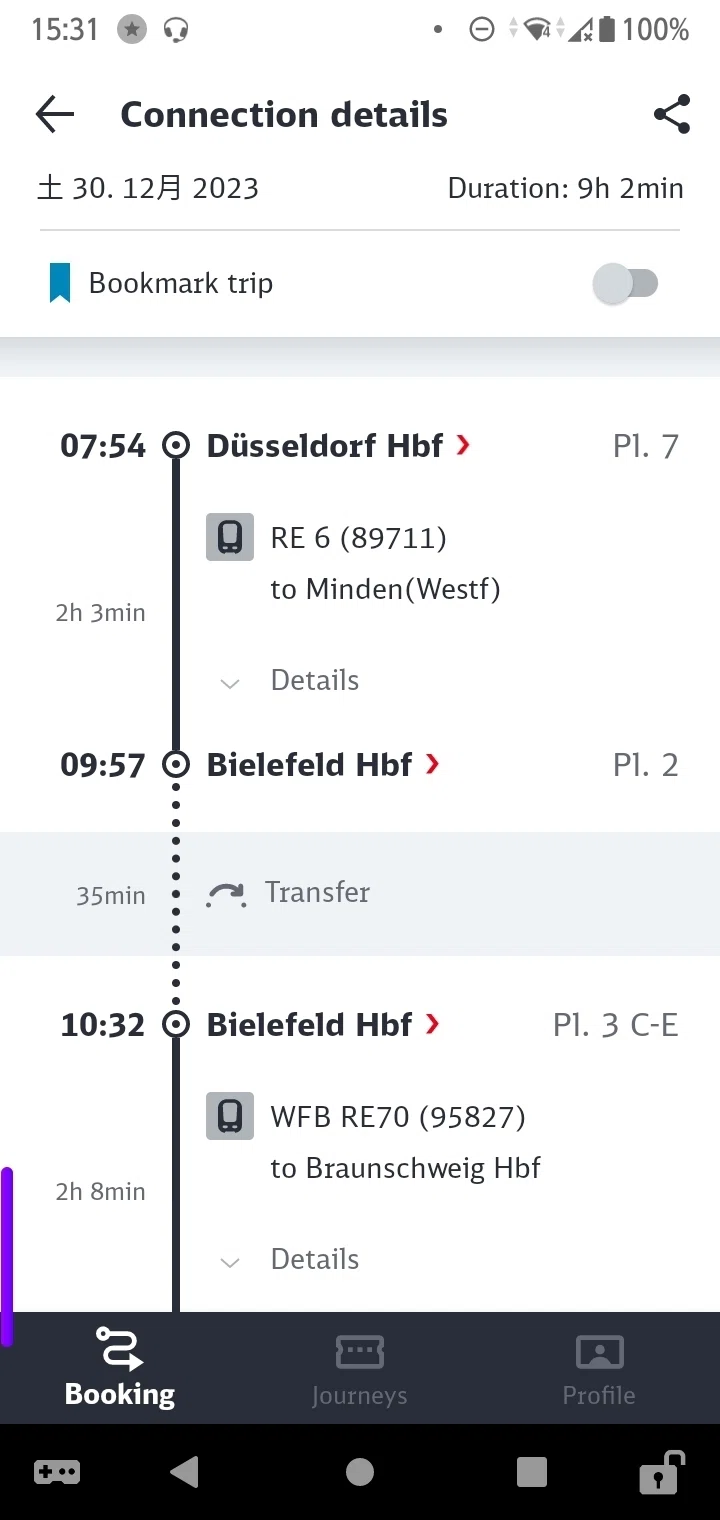Tap the RE 6 train icon
Image resolution: width=720 pixels, height=1520 pixels.
(230, 537)
